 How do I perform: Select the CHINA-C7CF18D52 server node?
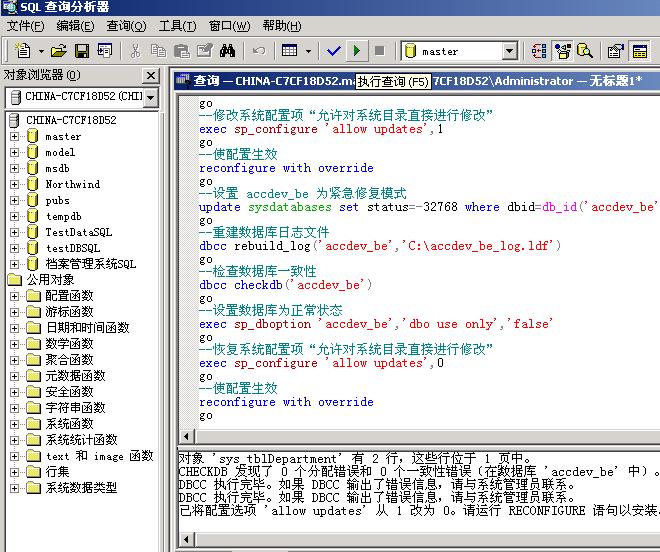click(x=71, y=120)
